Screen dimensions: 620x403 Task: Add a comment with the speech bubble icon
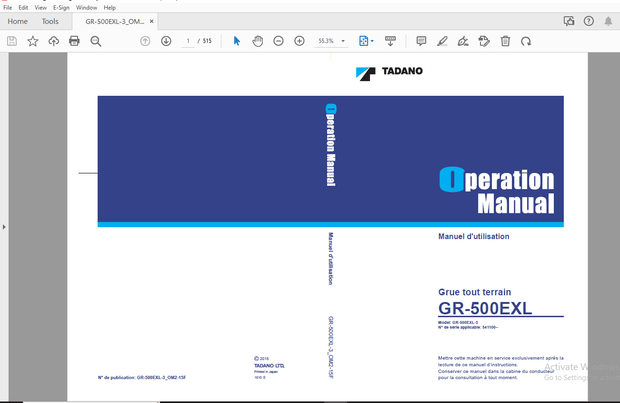(421, 41)
